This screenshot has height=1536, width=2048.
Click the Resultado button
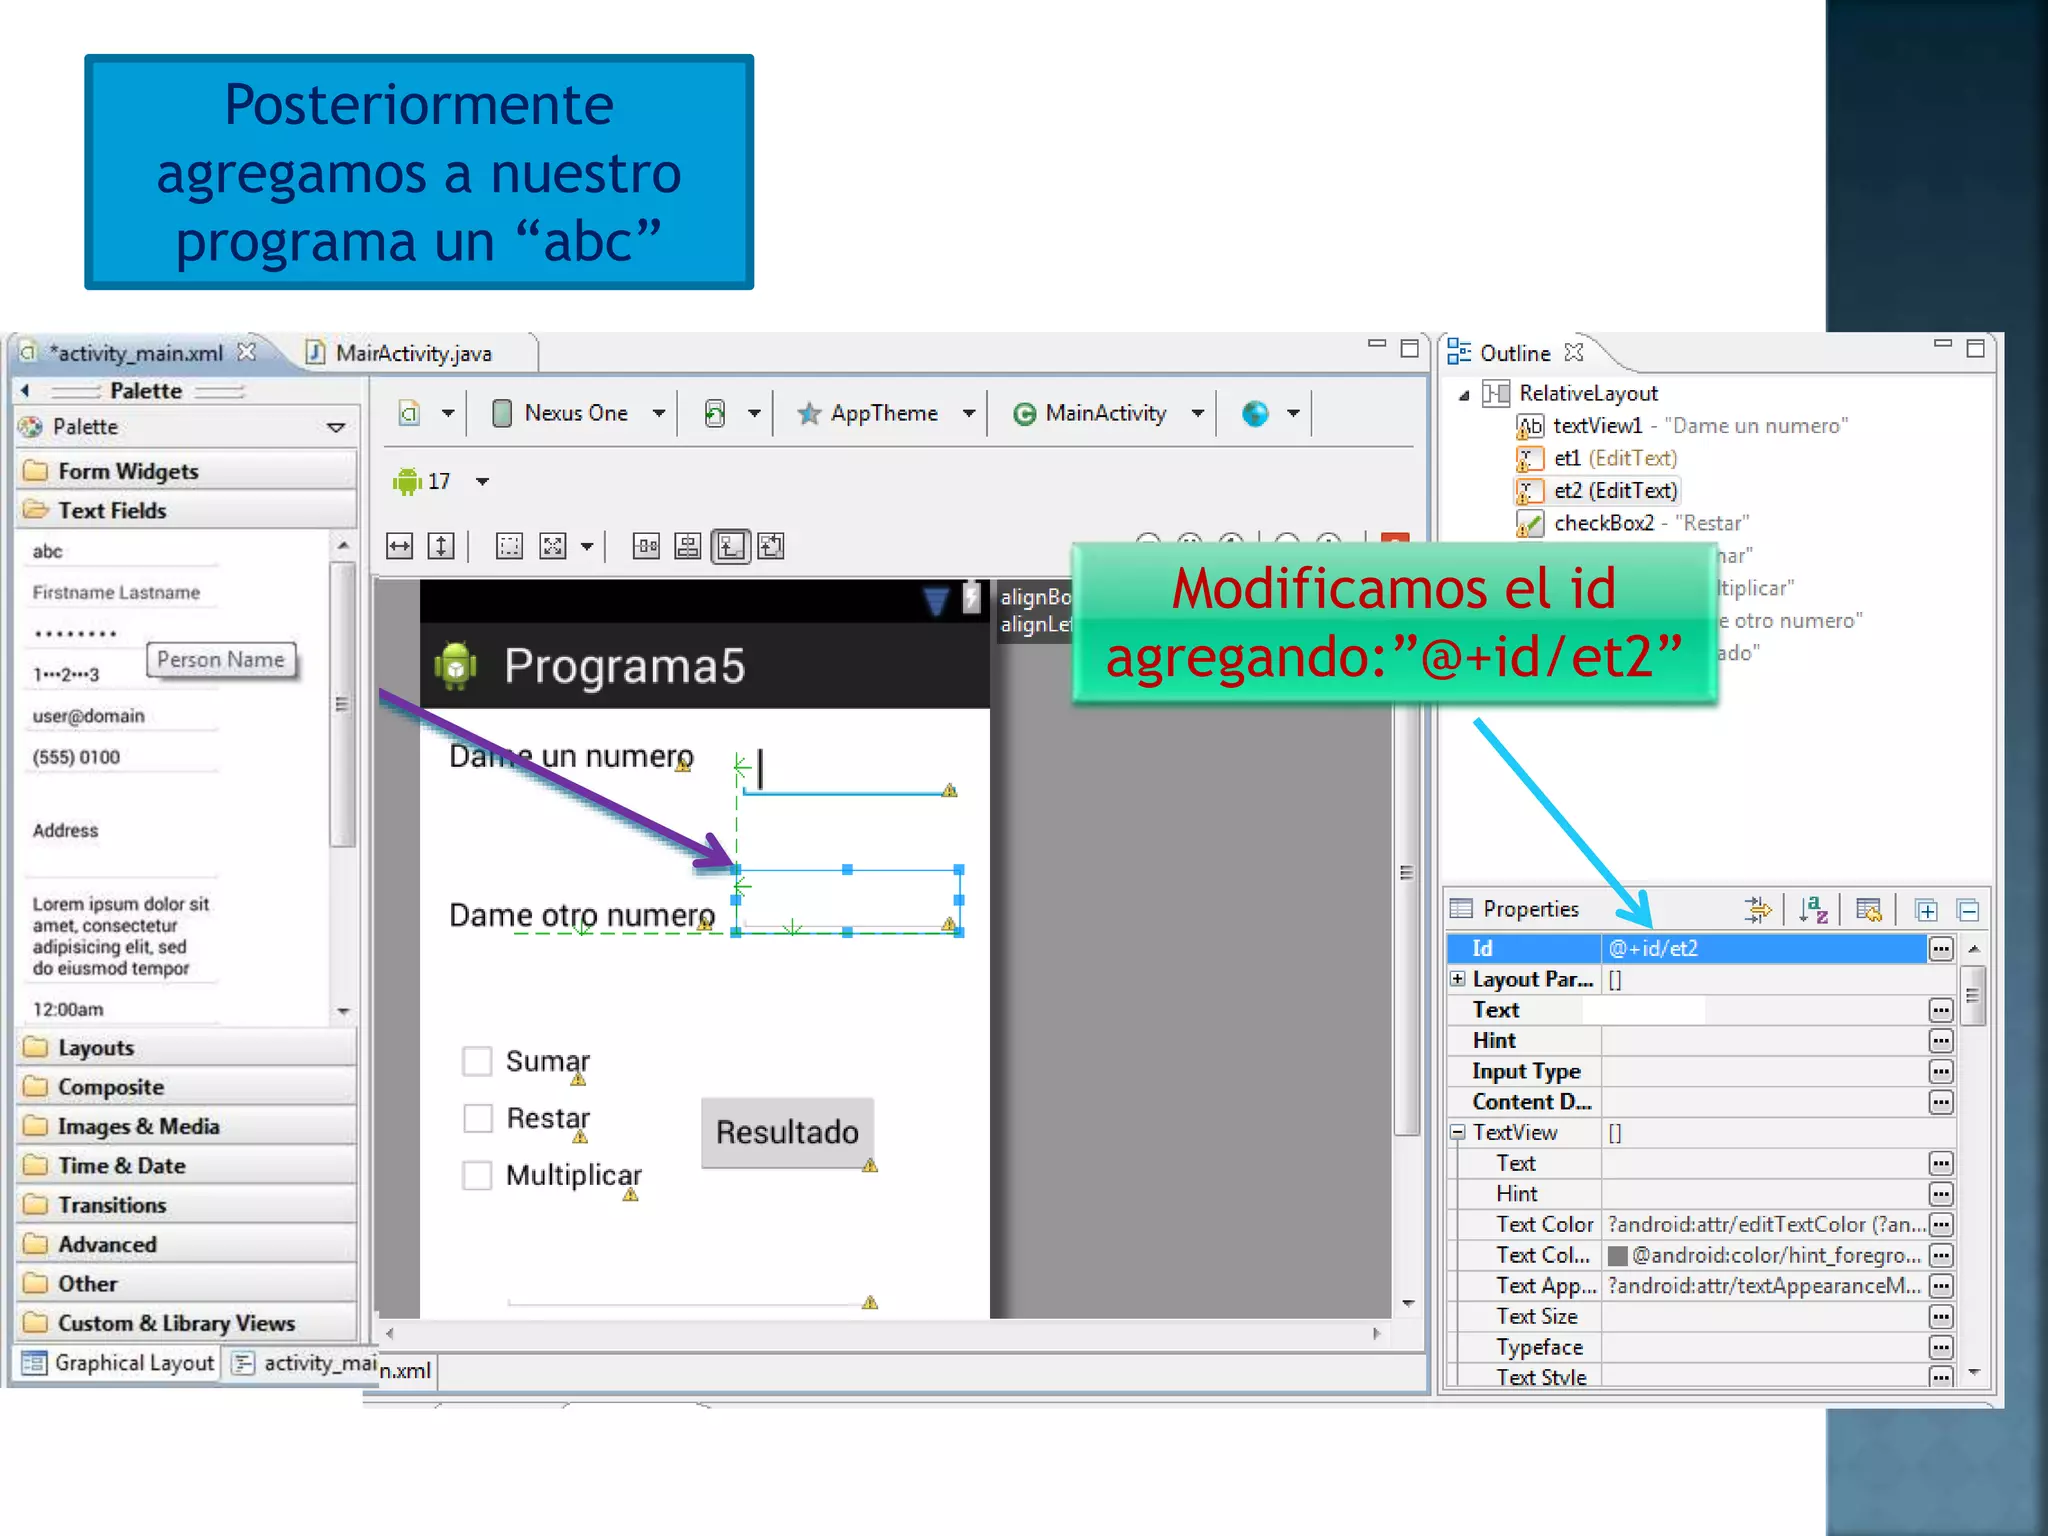click(x=787, y=1132)
